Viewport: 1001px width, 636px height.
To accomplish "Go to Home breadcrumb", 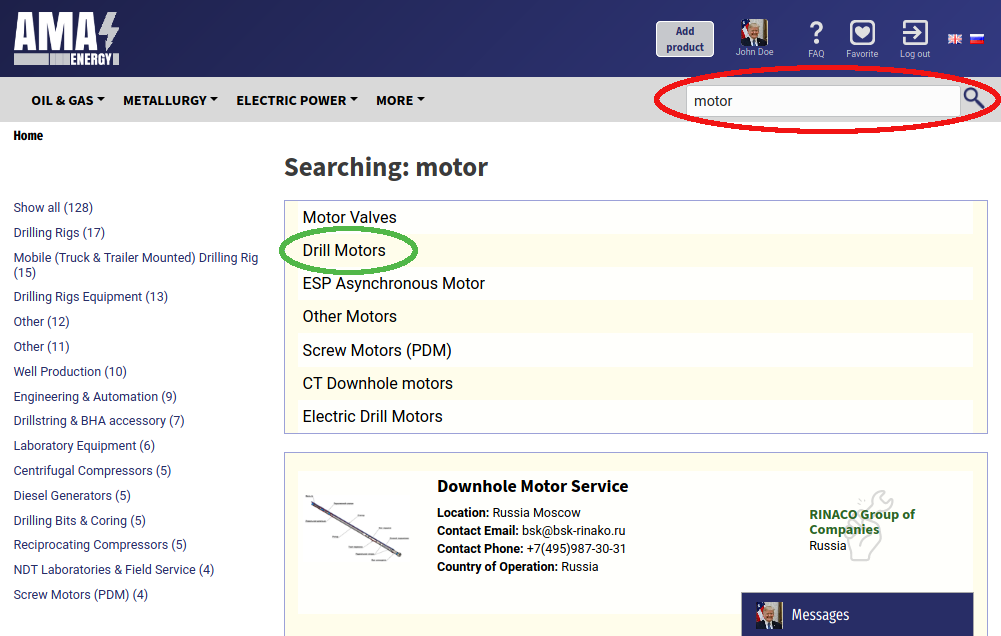I will click(28, 135).
